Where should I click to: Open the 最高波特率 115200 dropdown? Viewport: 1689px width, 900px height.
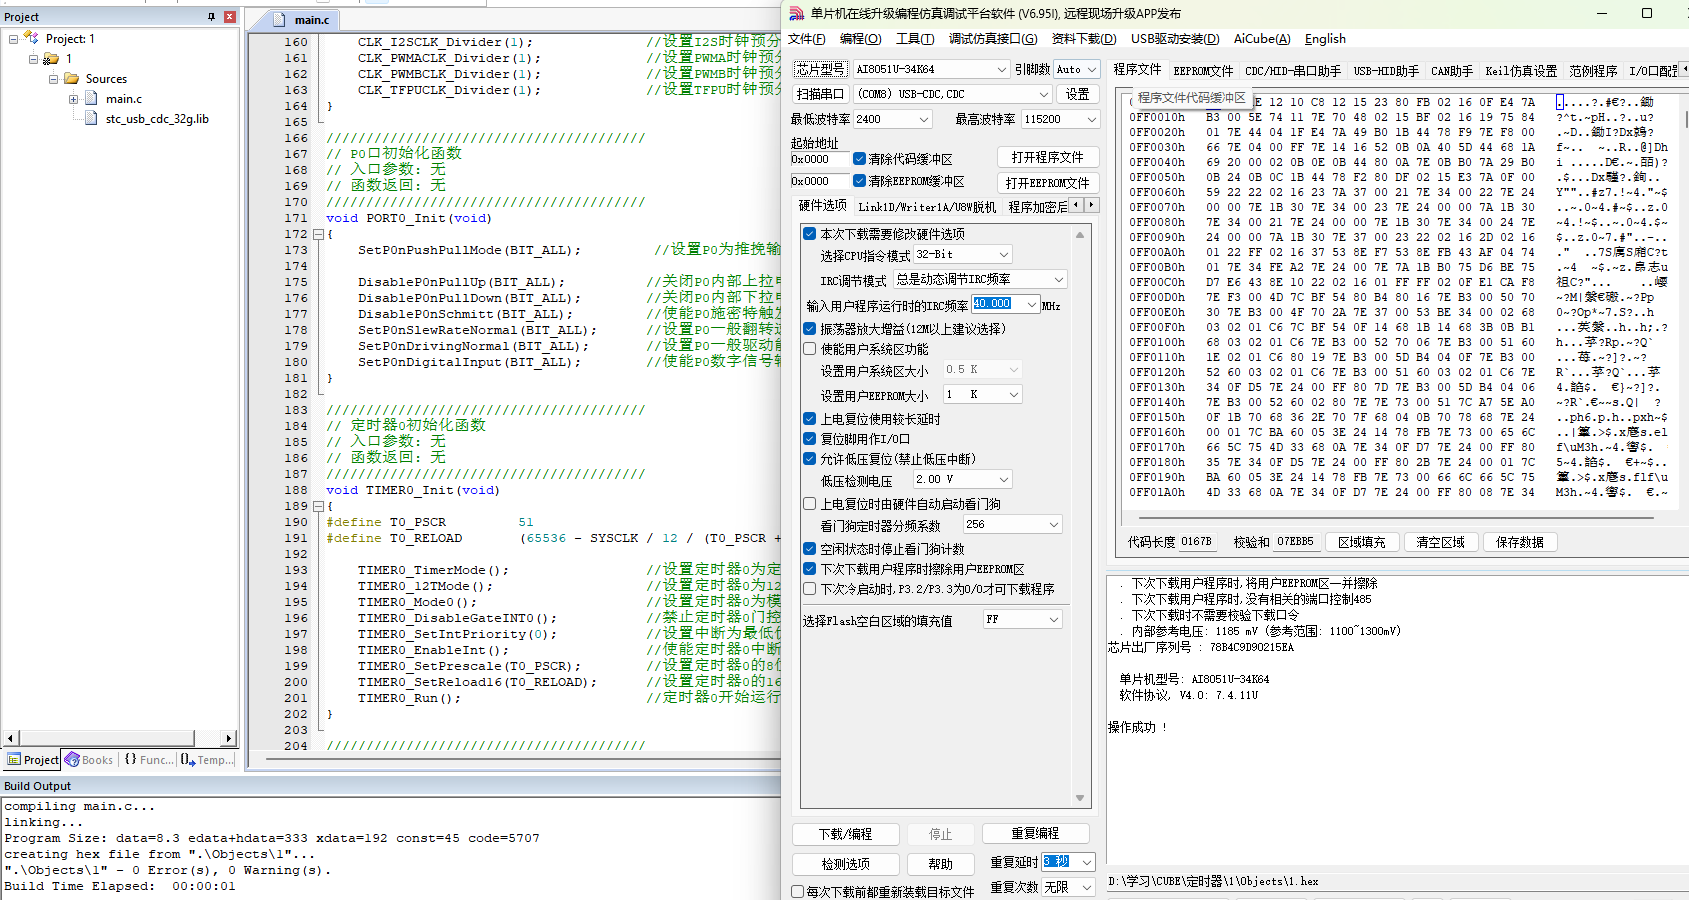tap(1061, 119)
